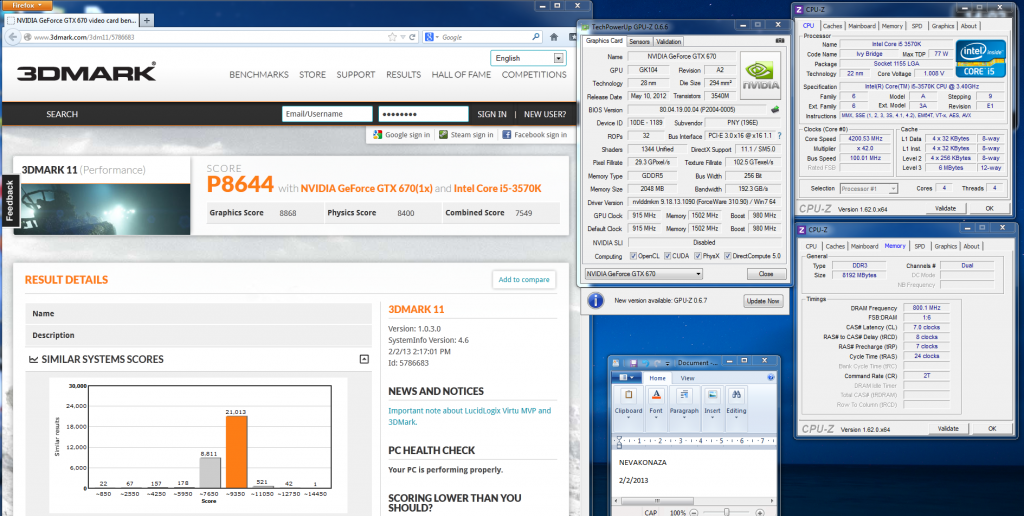The height and width of the screenshot is (516, 1024).
Task: Open the Firefox menu button
Action: click(x=27, y=5)
